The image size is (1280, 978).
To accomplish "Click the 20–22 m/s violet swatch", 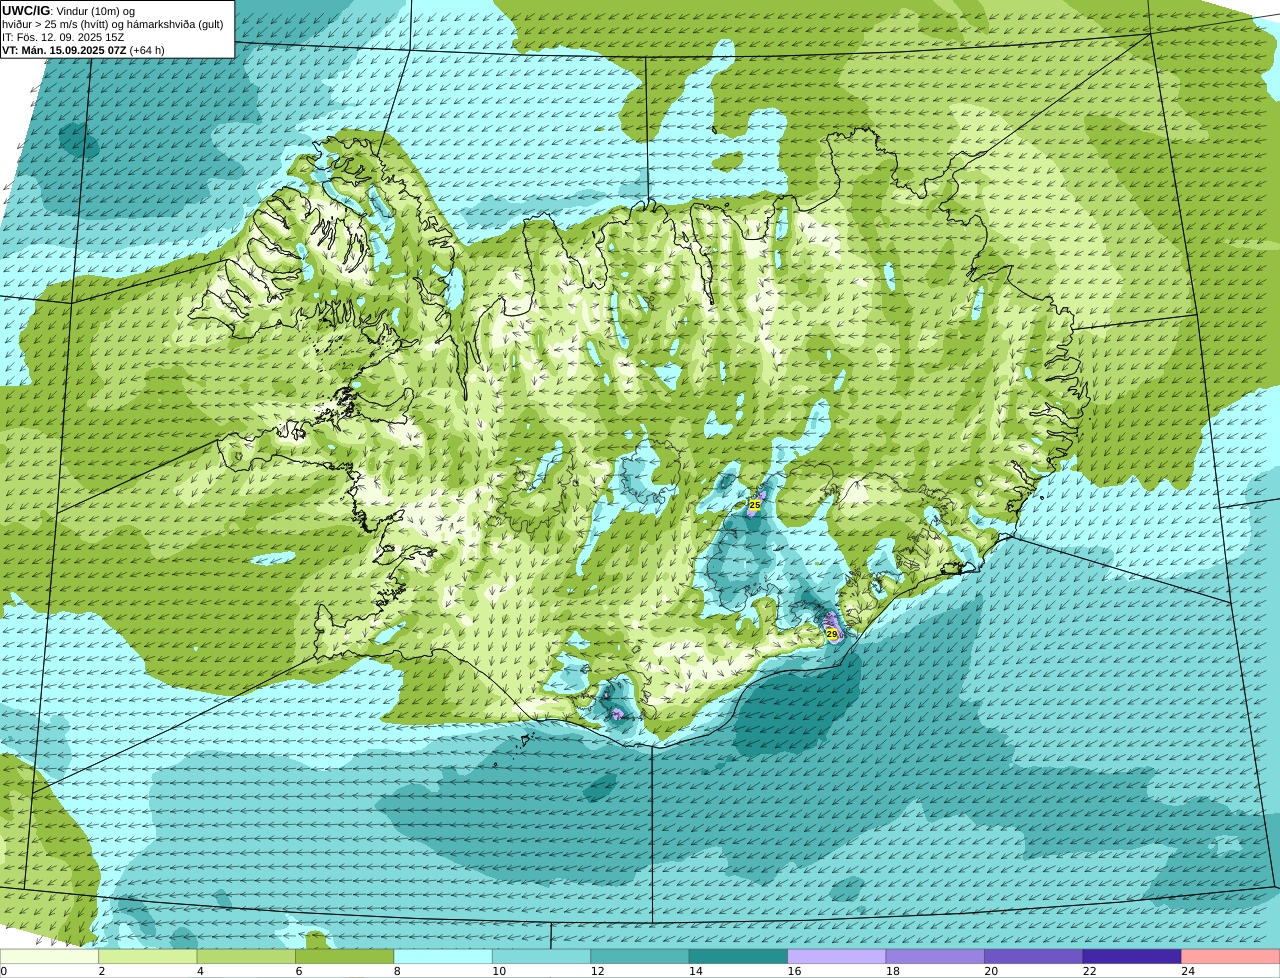I will [1034, 957].
